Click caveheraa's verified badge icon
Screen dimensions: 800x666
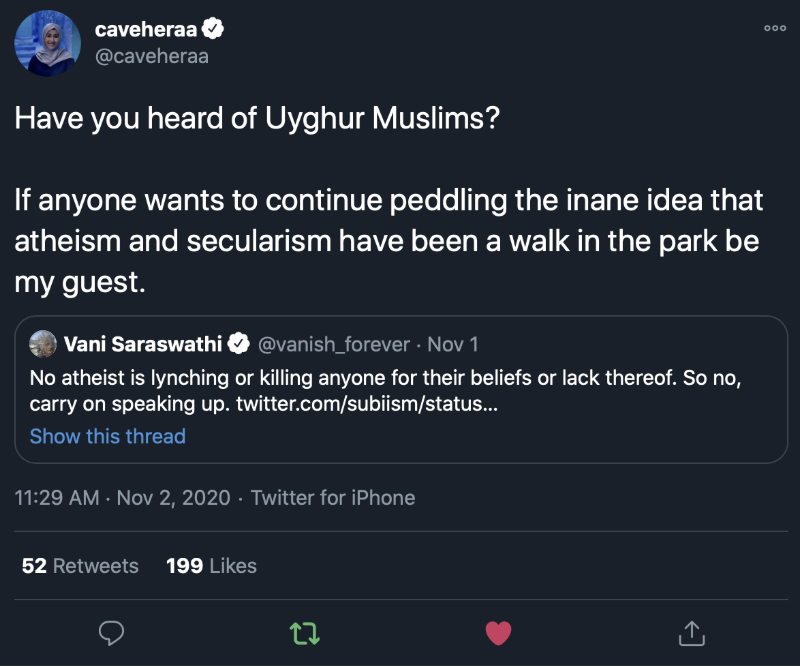pyautogui.click(x=210, y=29)
